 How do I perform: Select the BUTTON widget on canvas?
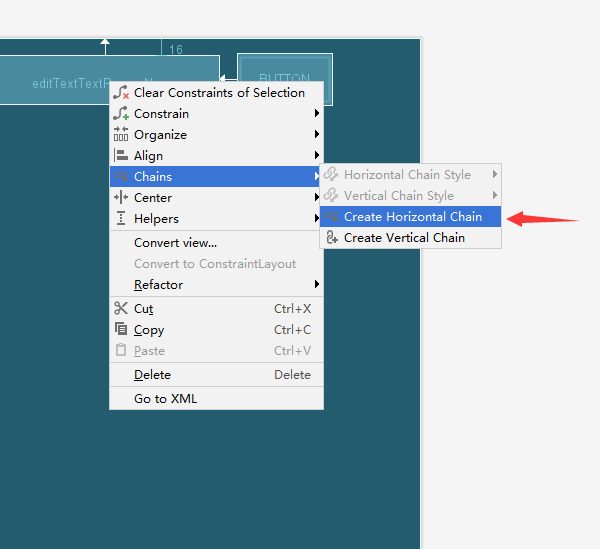click(284, 79)
